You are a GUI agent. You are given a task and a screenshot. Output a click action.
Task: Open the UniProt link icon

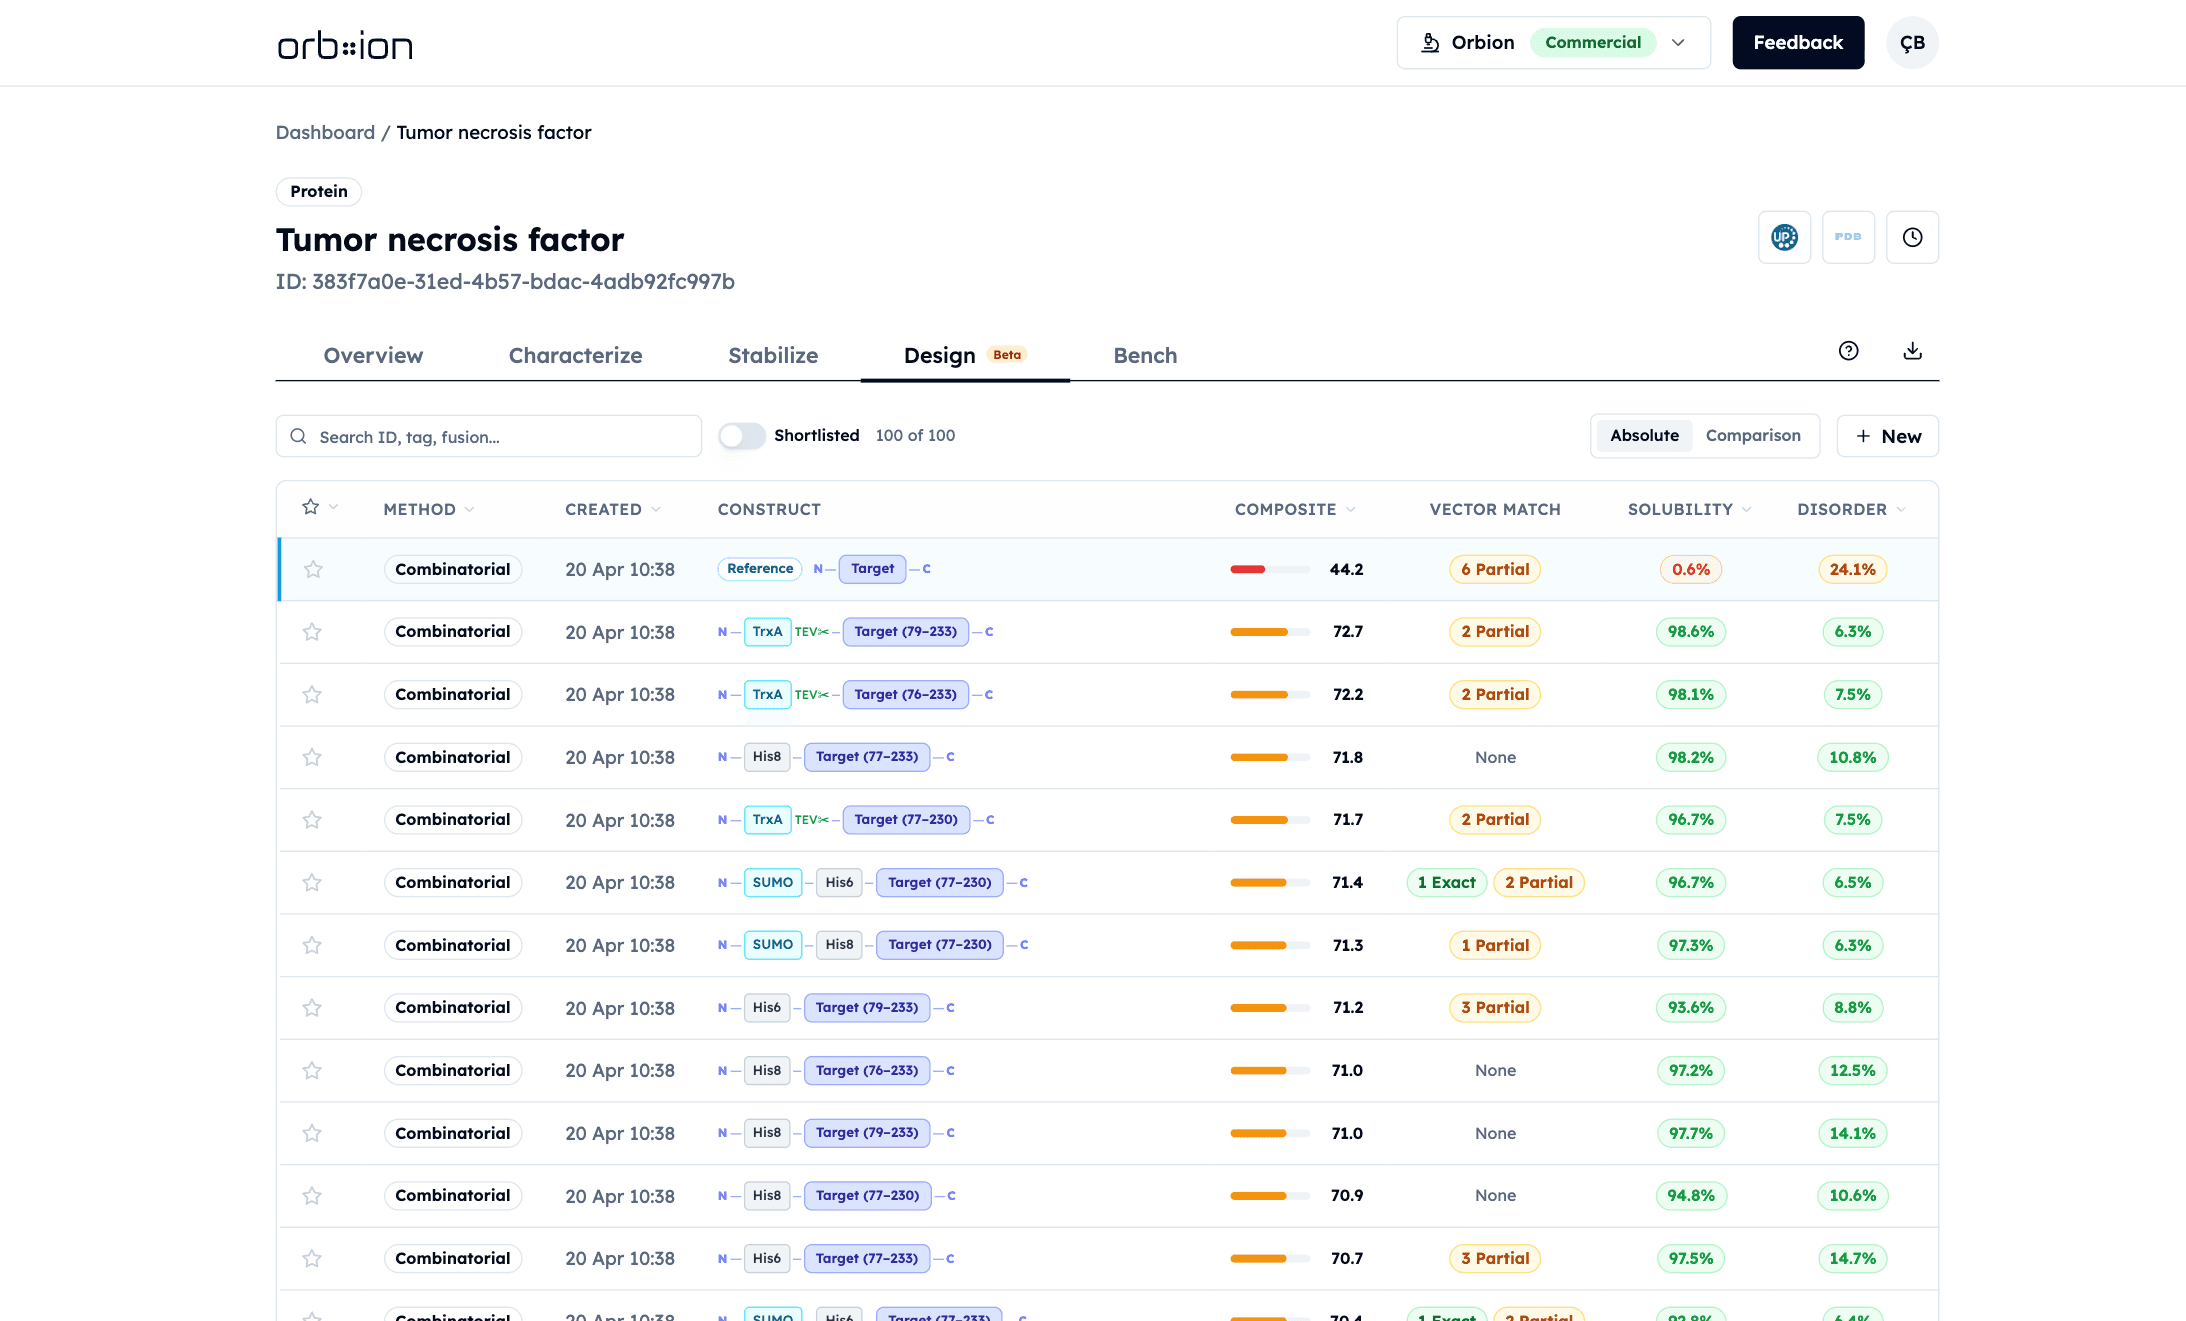[1784, 237]
